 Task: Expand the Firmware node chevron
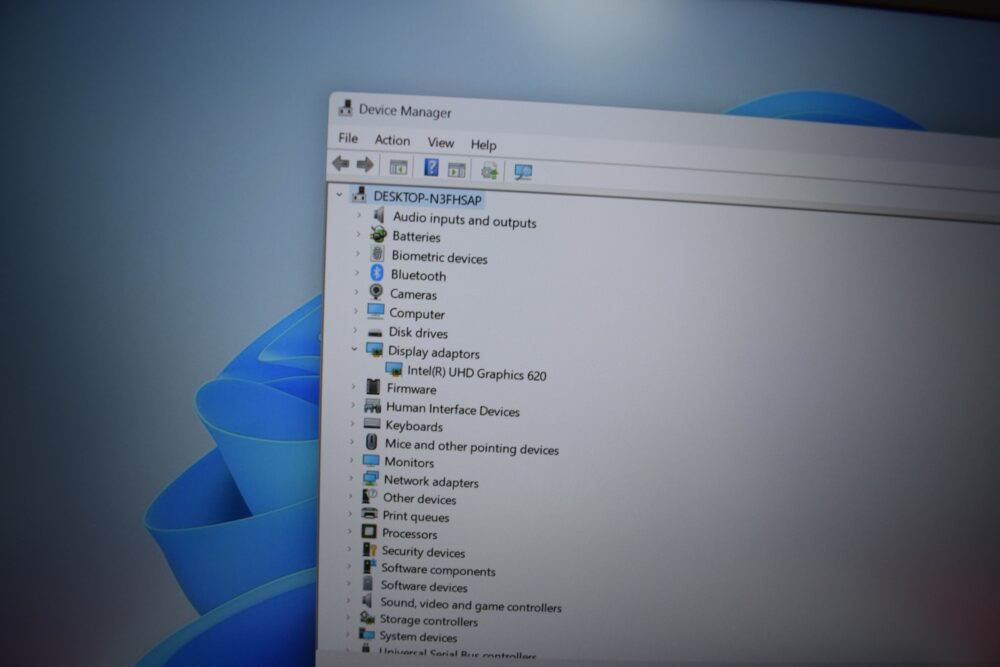pyautogui.click(x=353, y=386)
